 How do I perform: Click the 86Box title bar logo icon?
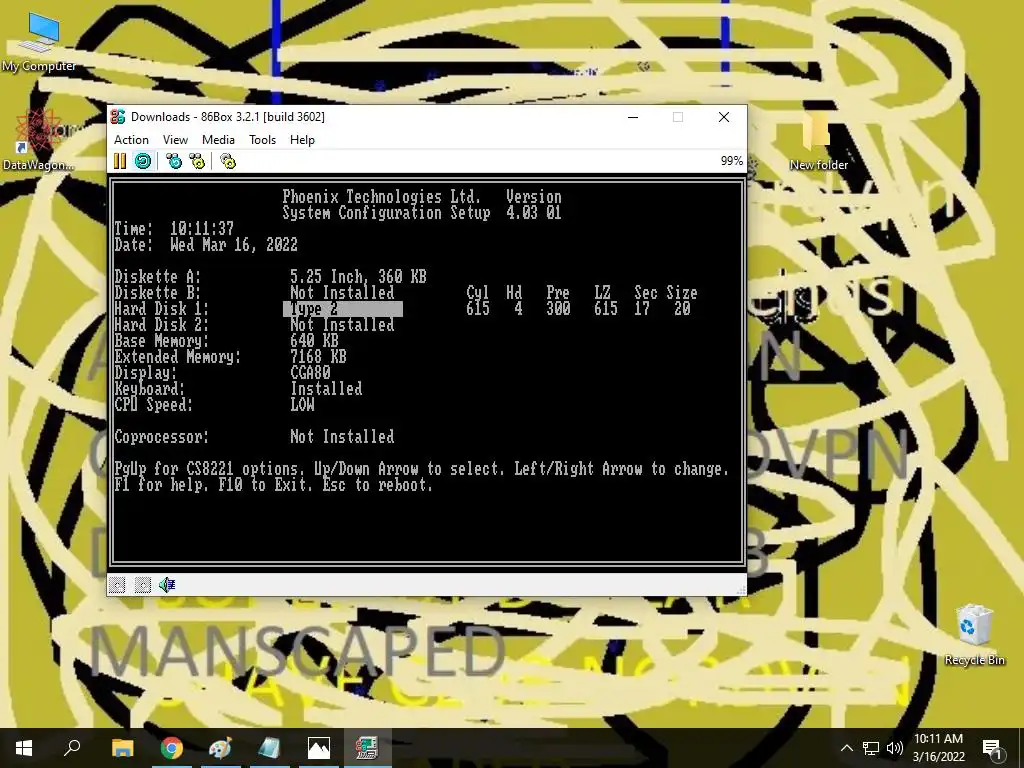tap(118, 117)
